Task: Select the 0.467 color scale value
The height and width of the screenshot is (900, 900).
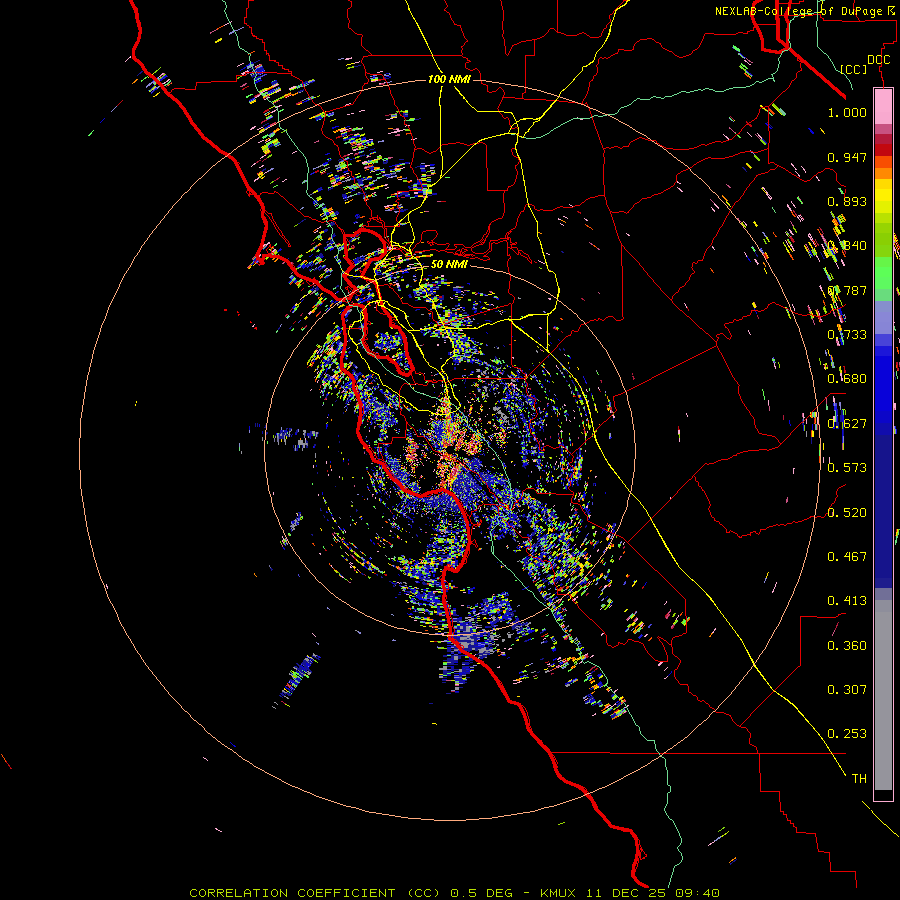Action: coord(847,557)
